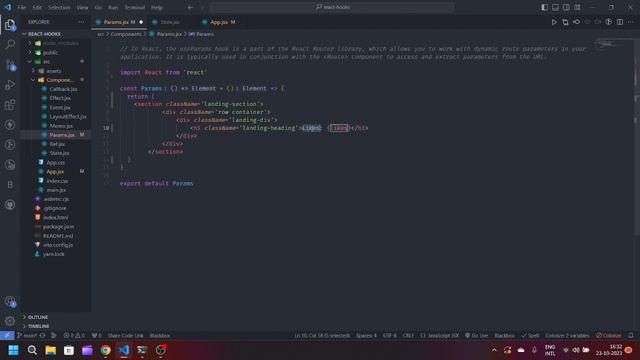
Task: Open the Search view in the activity bar
Action: point(10,44)
